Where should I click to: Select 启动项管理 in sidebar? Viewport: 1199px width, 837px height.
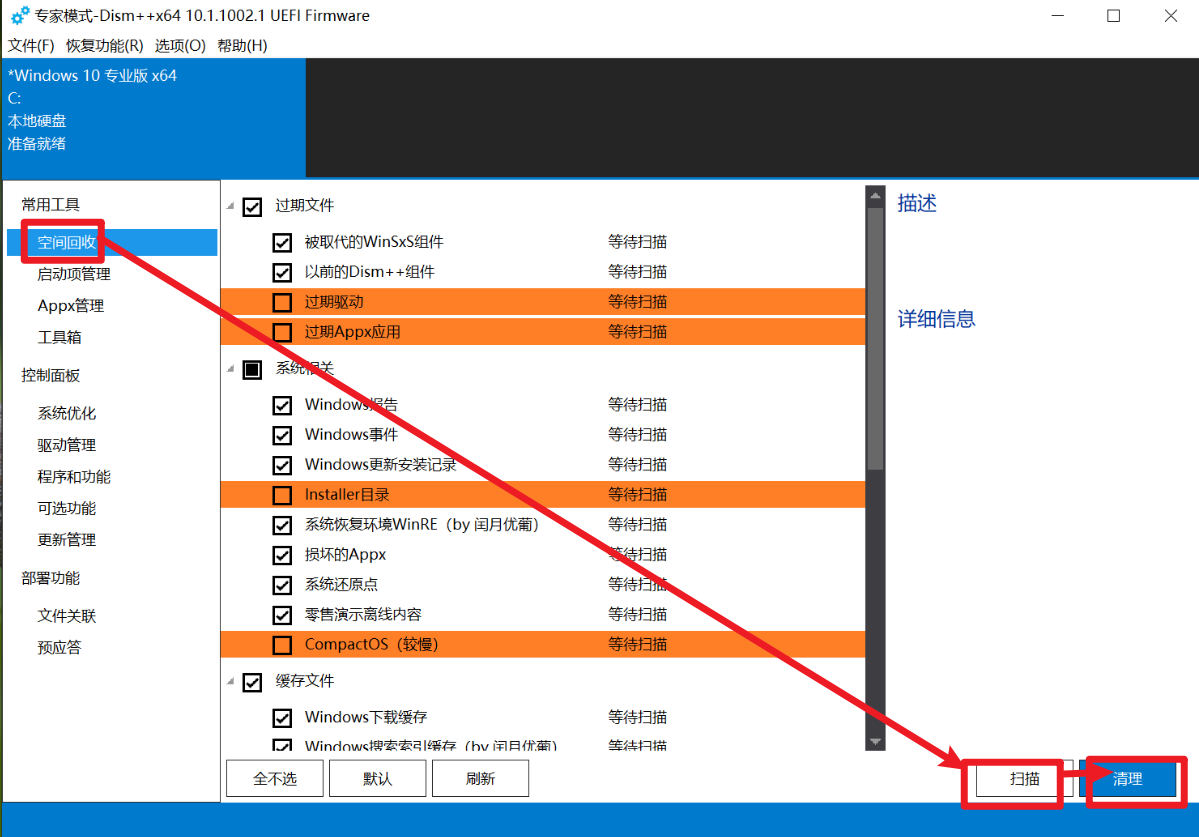point(74,274)
